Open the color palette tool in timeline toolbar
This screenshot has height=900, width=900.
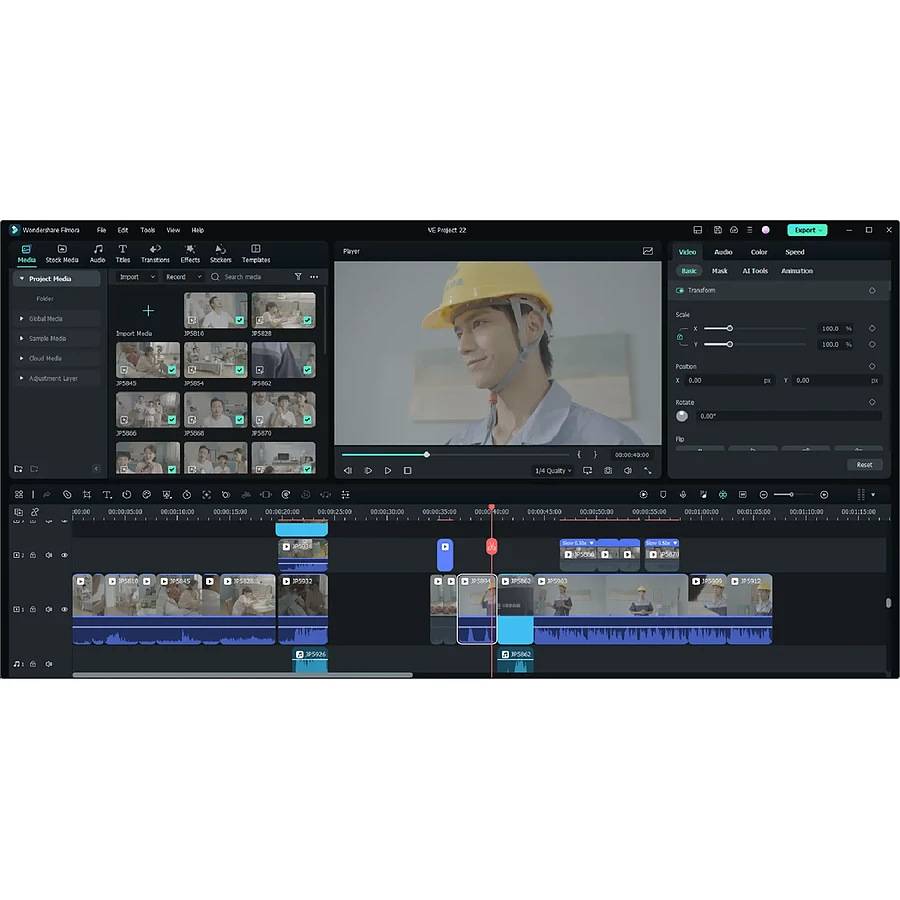(x=146, y=495)
